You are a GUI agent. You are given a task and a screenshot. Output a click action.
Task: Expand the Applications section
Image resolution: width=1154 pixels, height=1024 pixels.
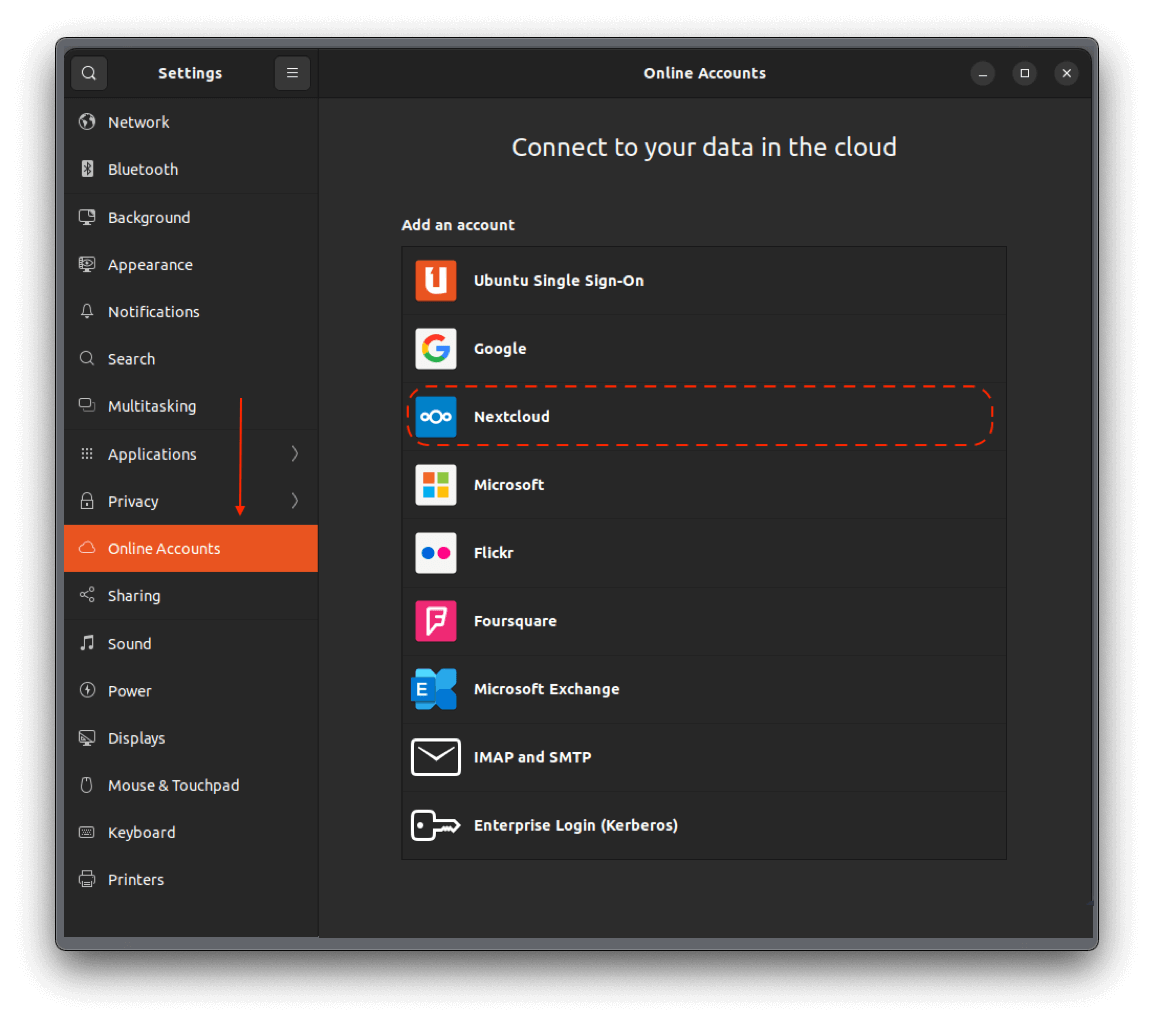[x=293, y=453]
